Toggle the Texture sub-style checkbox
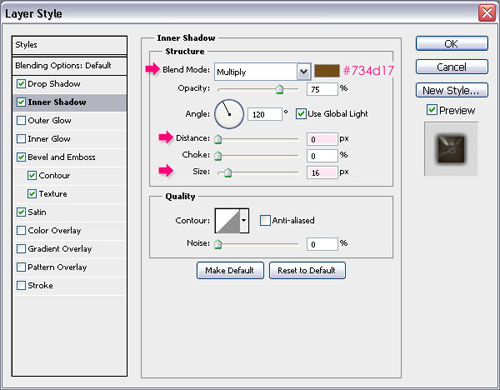The width and height of the screenshot is (500, 390). click(32, 194)
